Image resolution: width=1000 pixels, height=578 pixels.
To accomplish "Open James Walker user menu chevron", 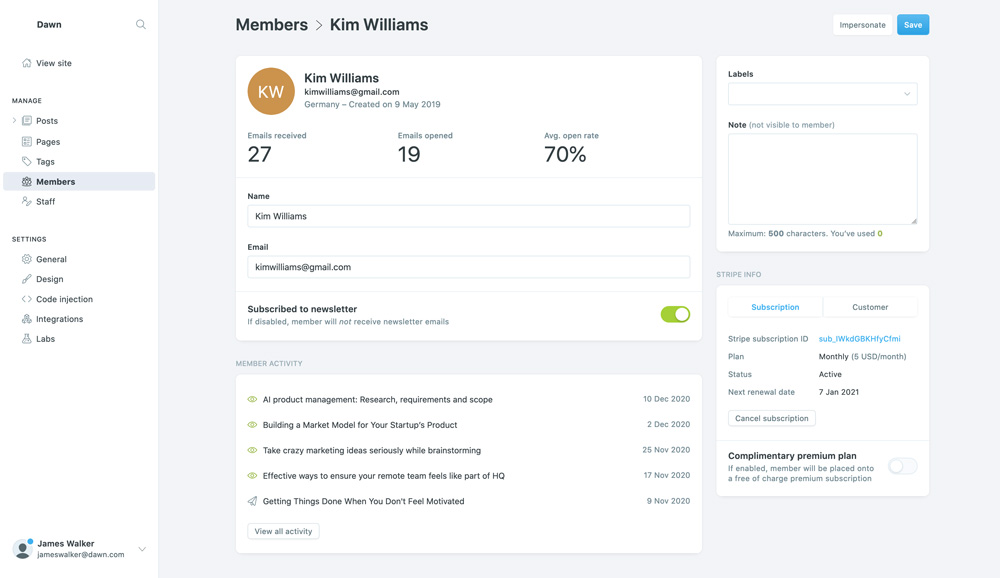I will click(142, 549).
